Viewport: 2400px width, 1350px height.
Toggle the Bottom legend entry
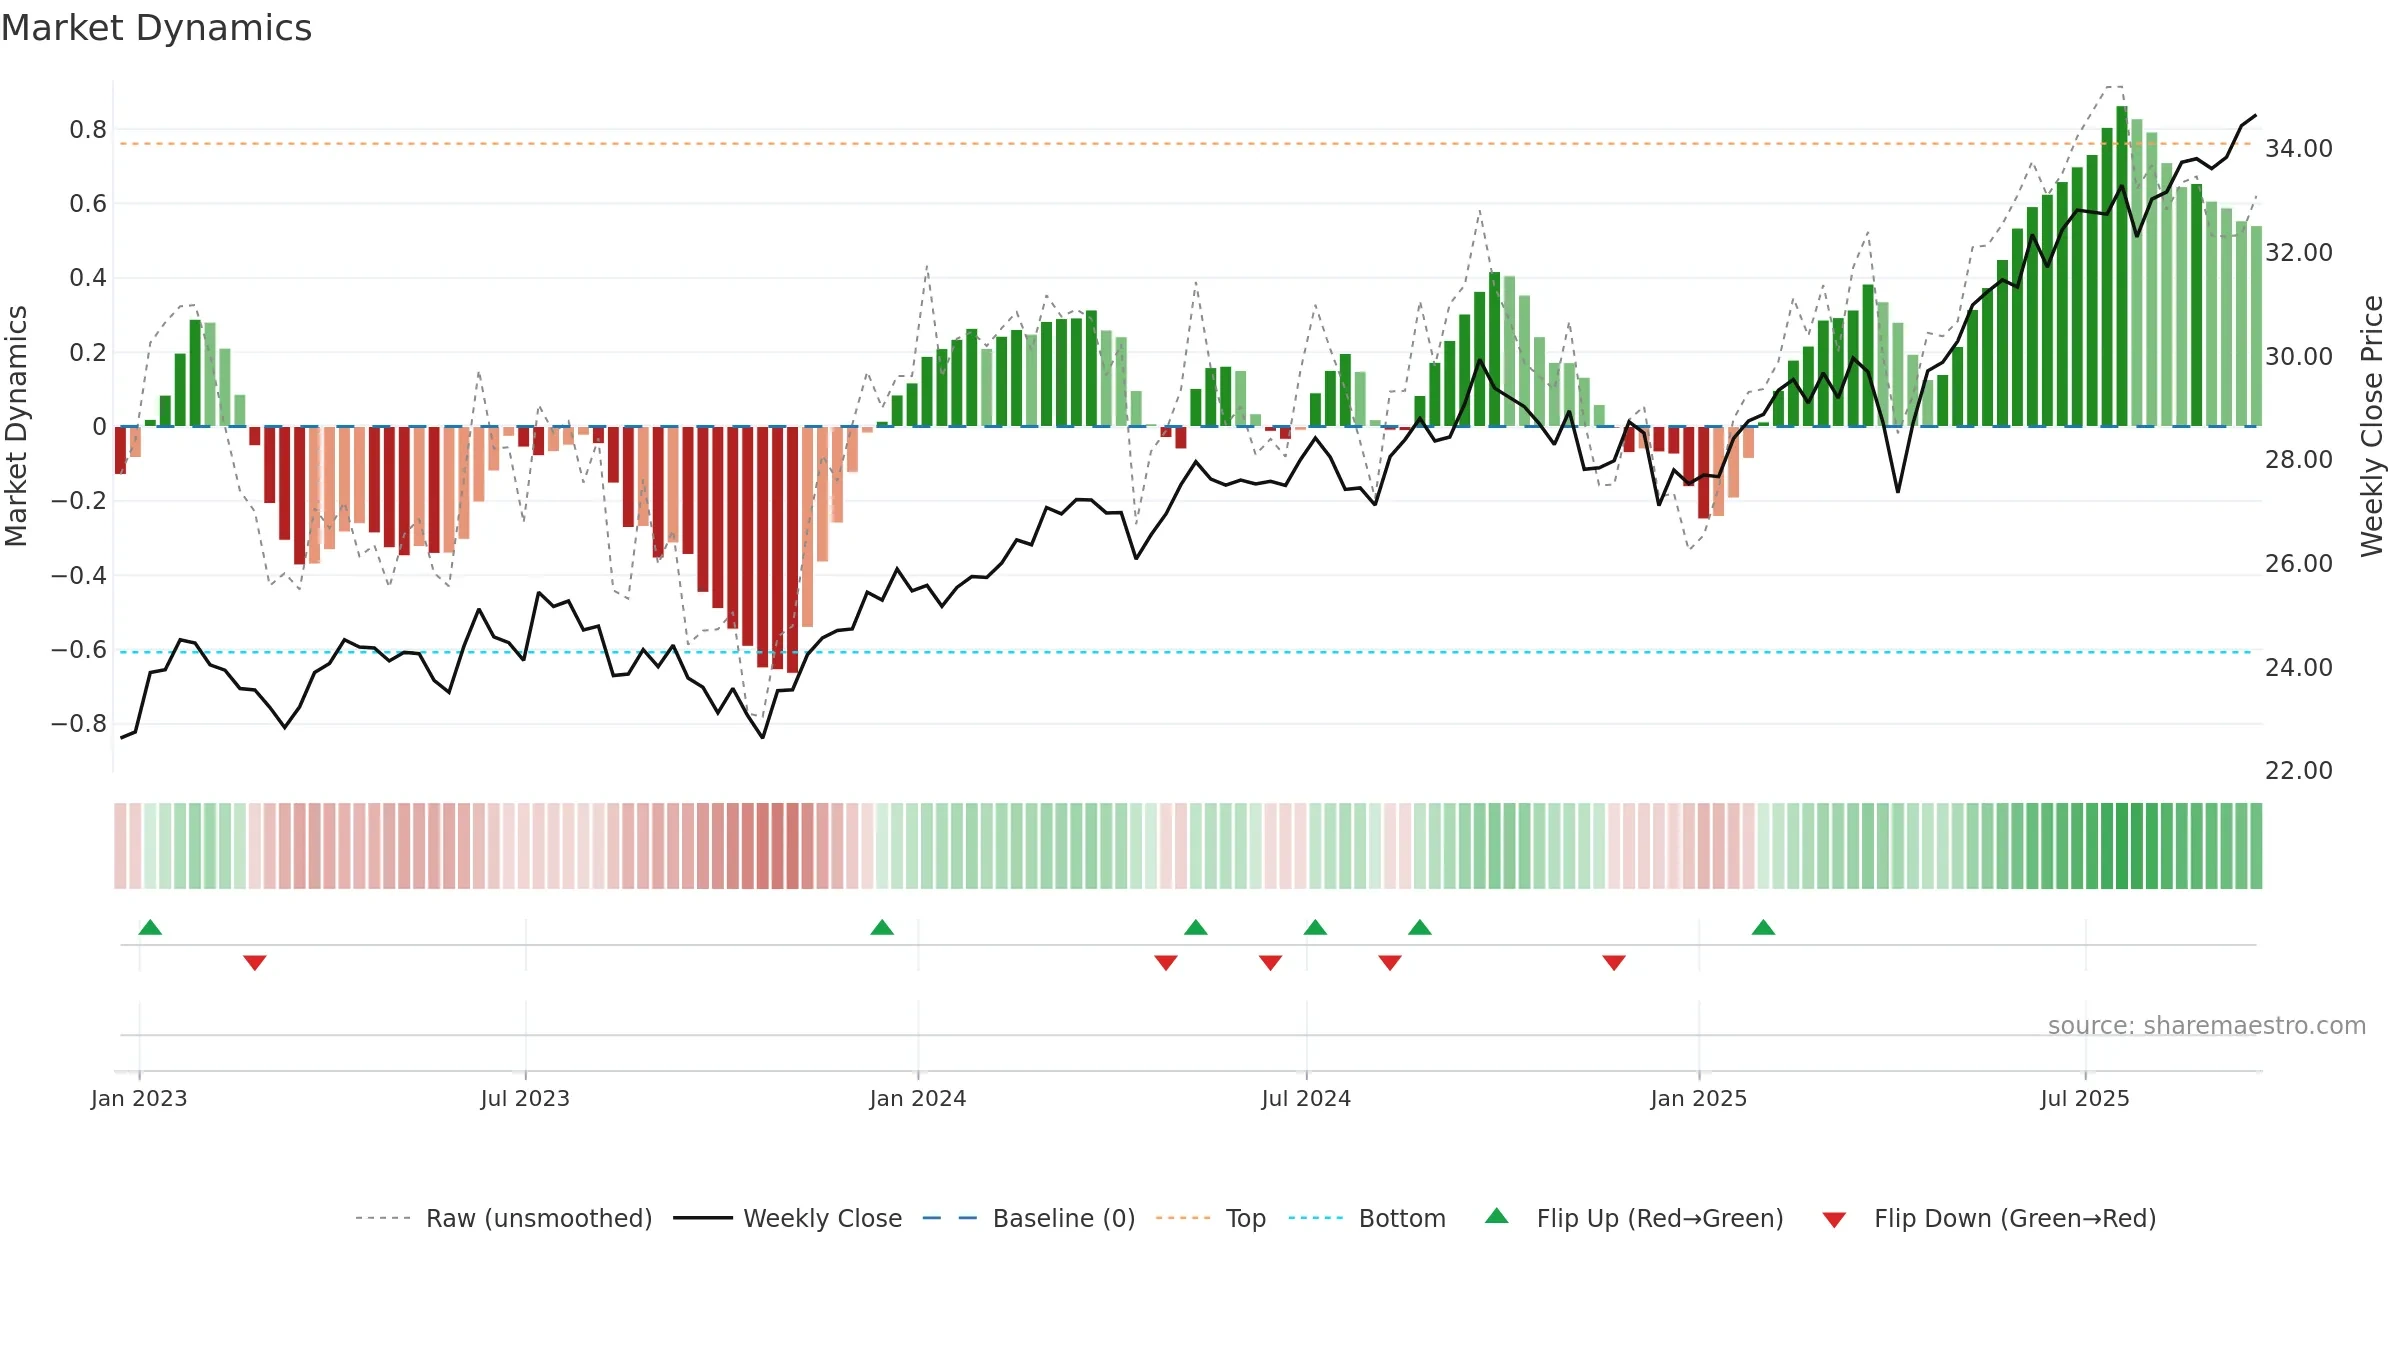pyautogui.click(x=1367, y=1218)
